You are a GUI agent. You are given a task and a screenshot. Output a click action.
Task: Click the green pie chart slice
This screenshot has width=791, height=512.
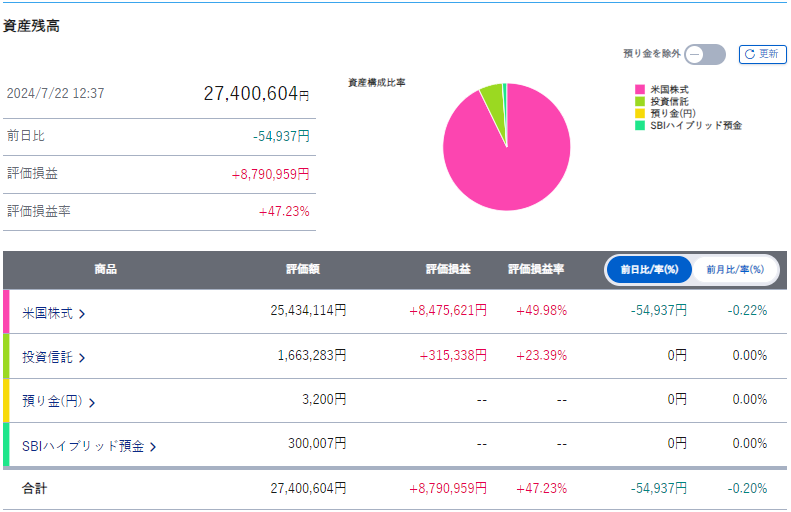pos(491,96)
